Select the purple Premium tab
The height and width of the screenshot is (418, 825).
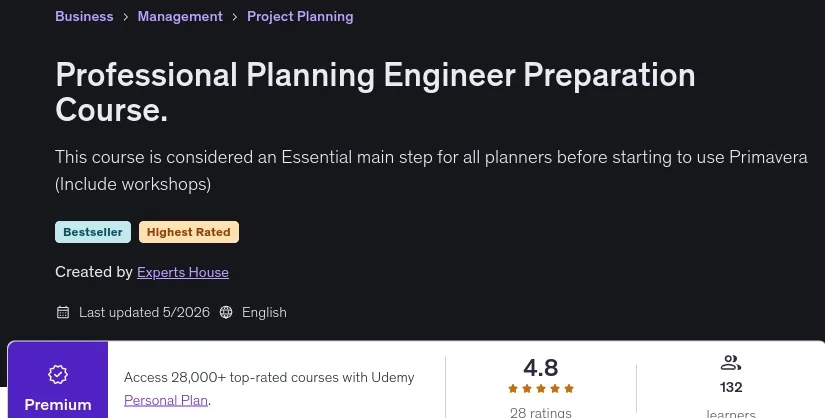coord(58,380)
